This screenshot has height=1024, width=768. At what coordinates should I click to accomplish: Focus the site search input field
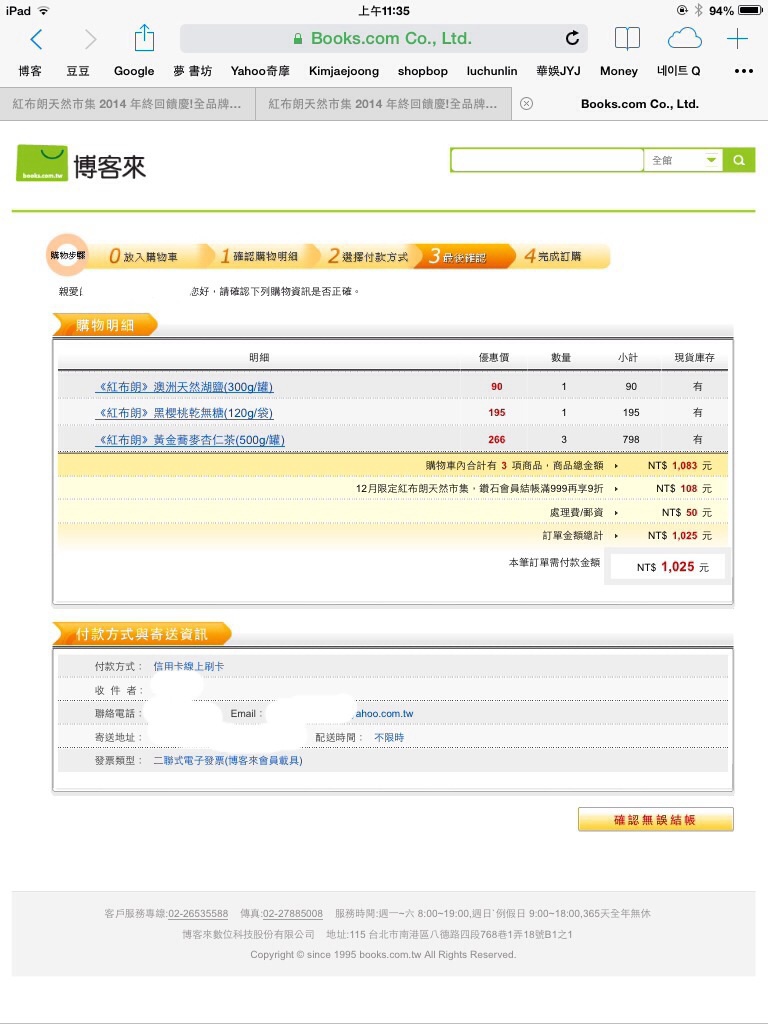547,160
